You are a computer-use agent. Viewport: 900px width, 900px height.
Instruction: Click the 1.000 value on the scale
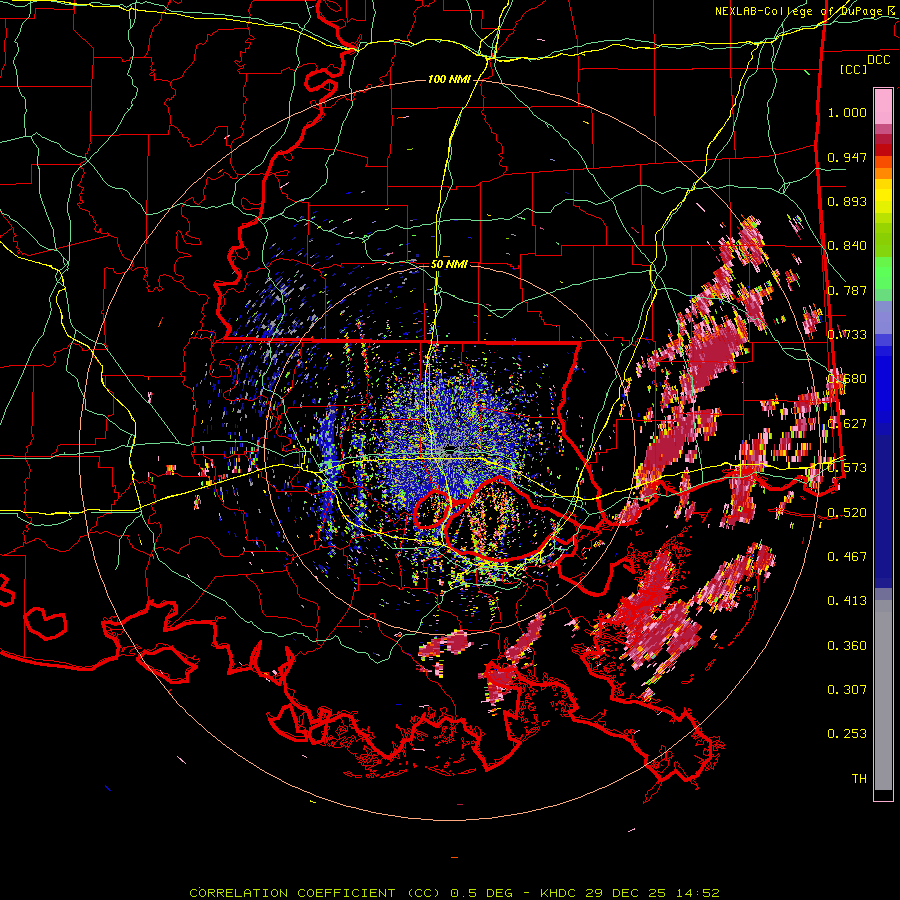click(x=847, y=112)
